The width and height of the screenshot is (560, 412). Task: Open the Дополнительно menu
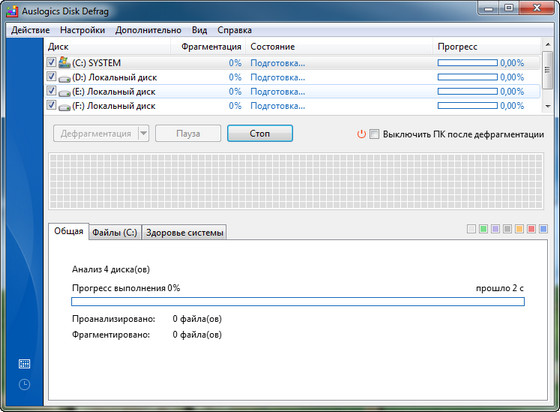(148, 30)
